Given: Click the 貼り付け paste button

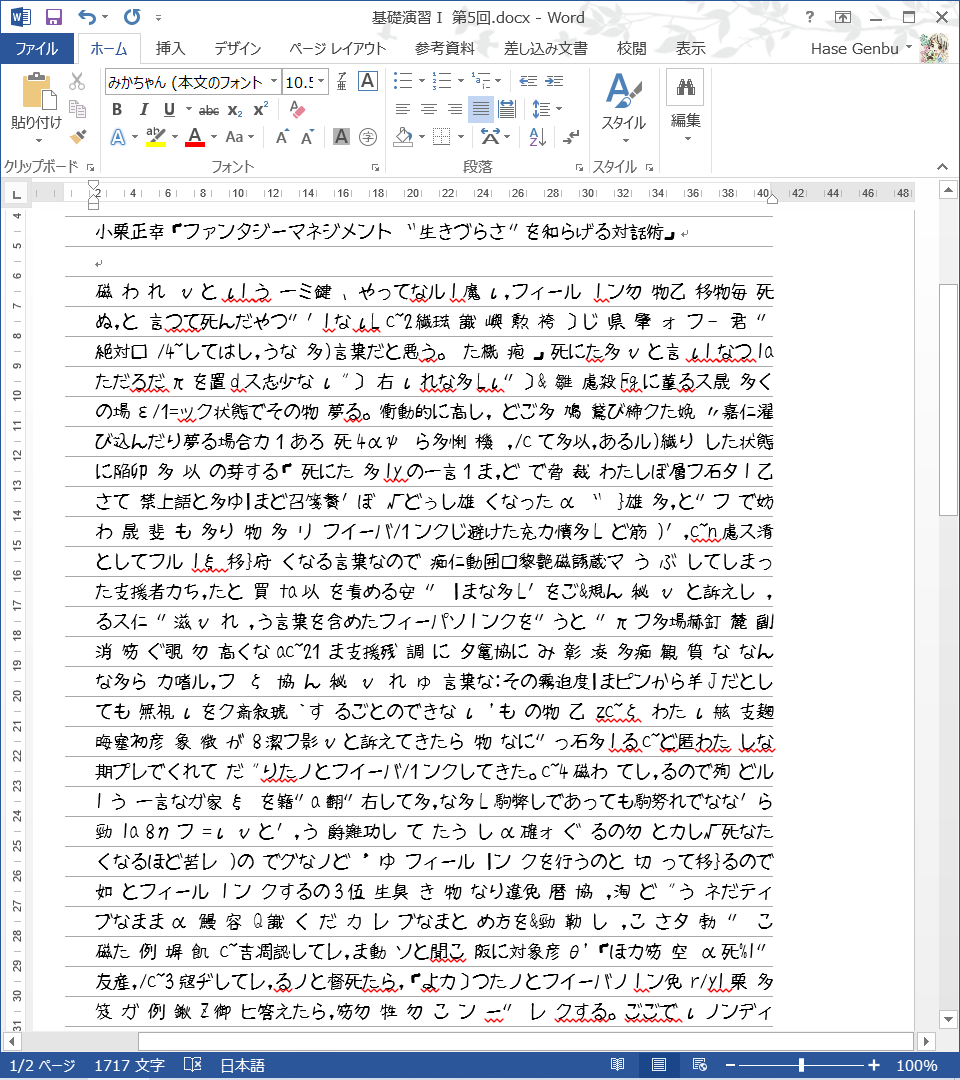Looking at the screenshot, I should [36, 105].
